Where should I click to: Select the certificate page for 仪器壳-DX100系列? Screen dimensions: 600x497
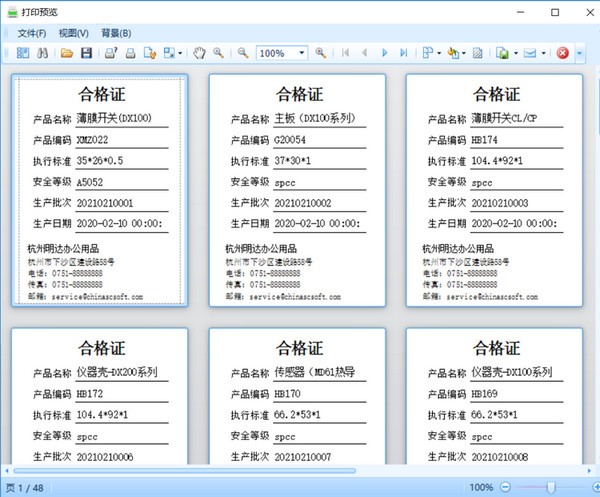point(494,396)
